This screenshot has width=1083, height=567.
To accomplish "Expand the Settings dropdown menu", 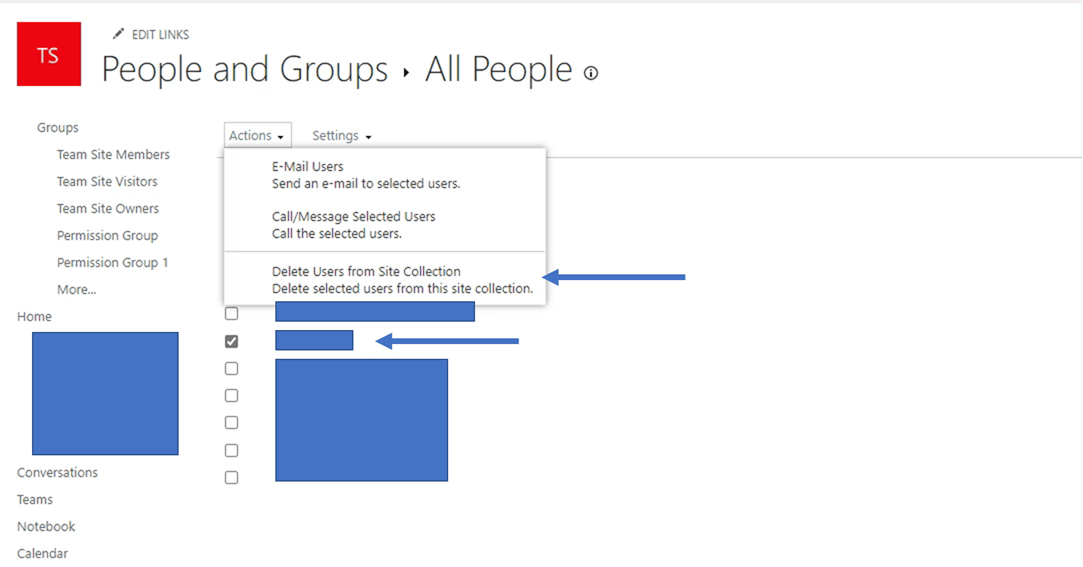I will tap(342, 135).
